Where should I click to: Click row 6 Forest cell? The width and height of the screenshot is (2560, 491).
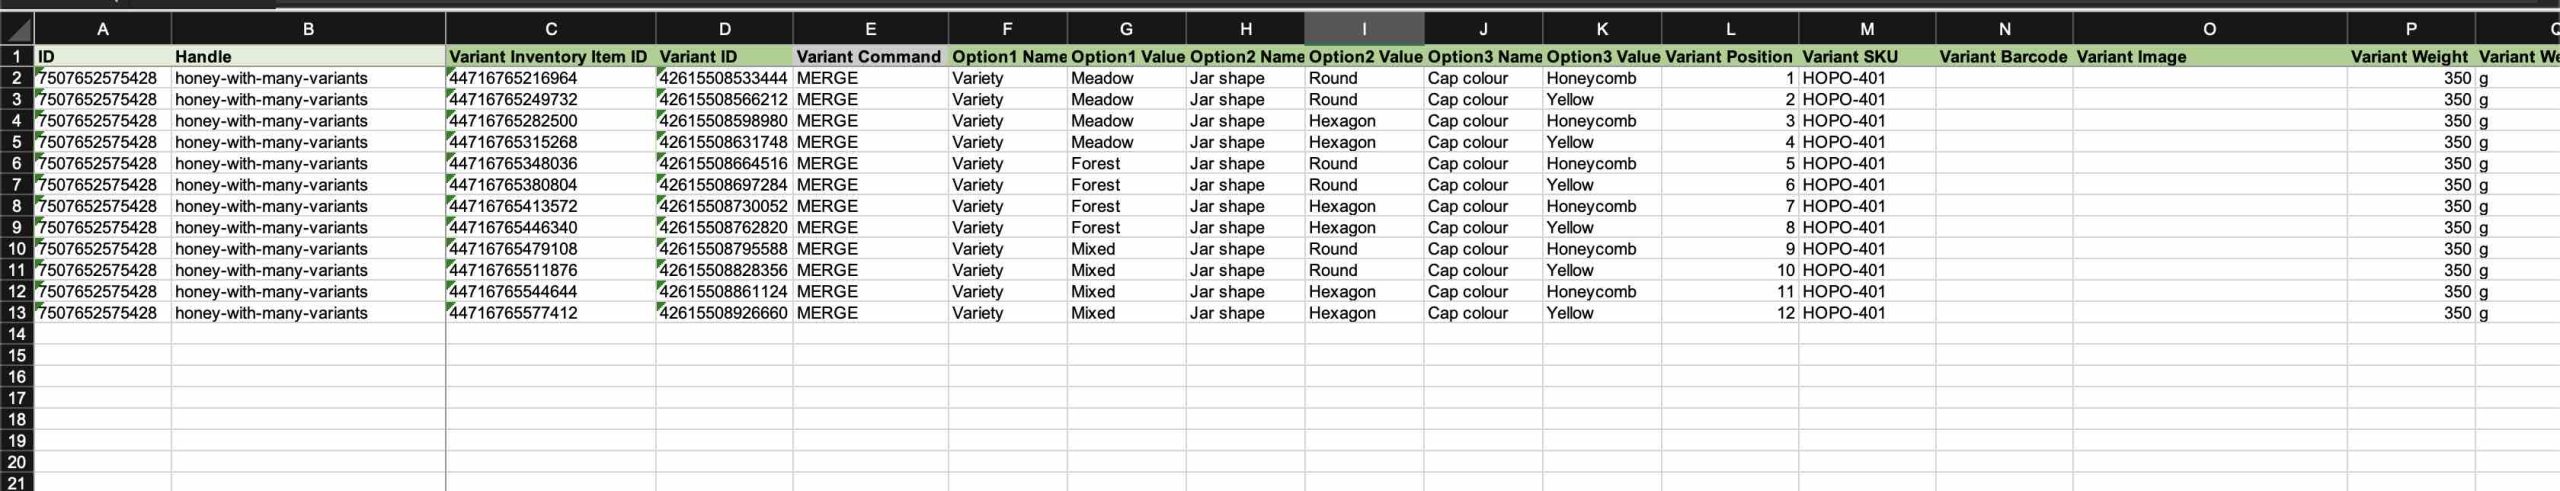1126,164
